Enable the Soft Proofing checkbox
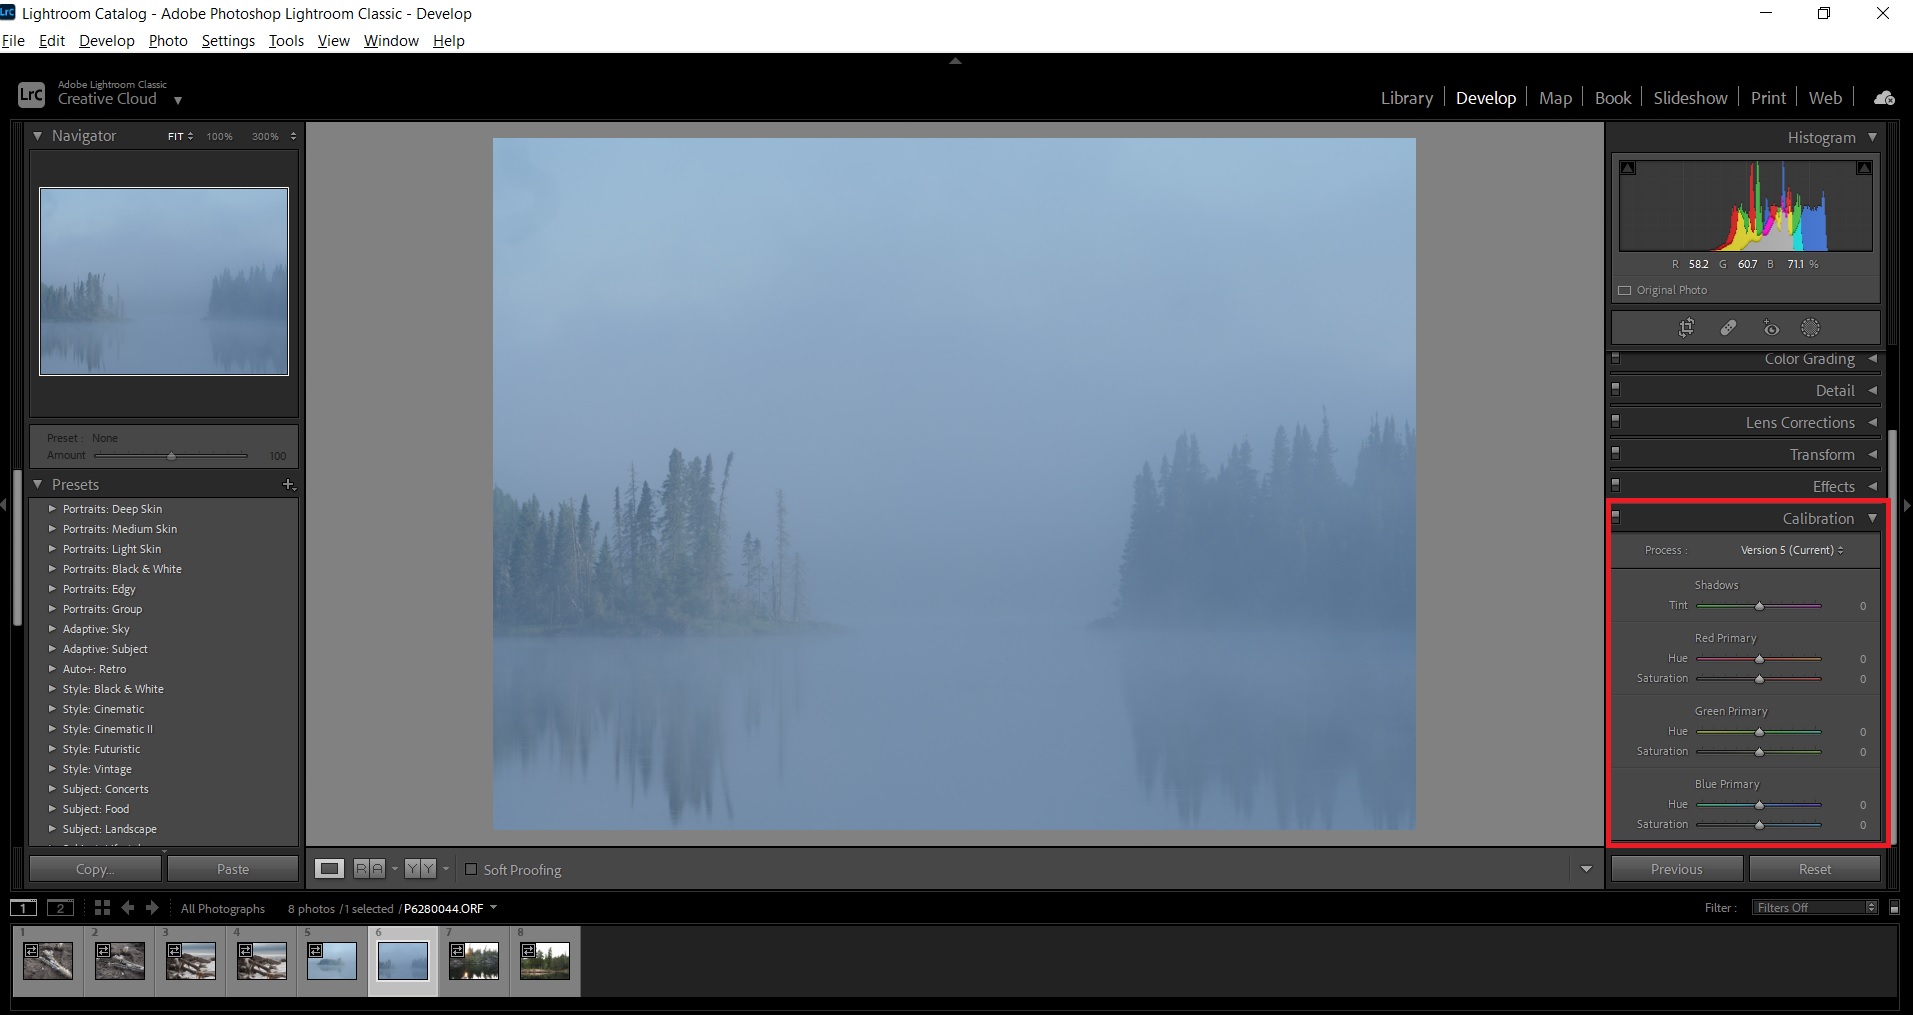 [x=471, y=869]
